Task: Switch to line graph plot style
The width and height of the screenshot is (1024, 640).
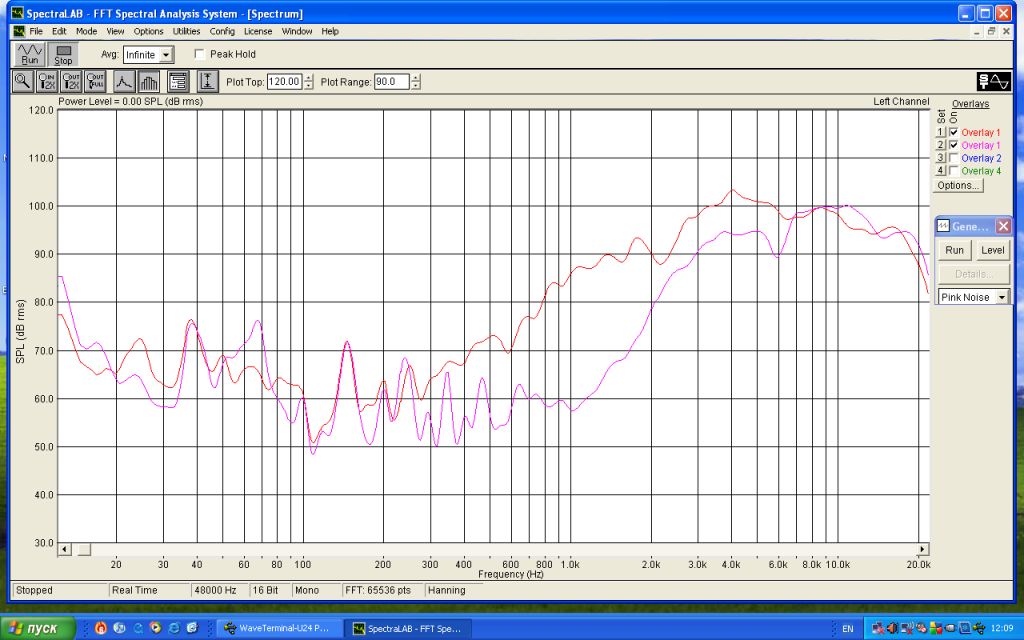Action: coord(124,82)
